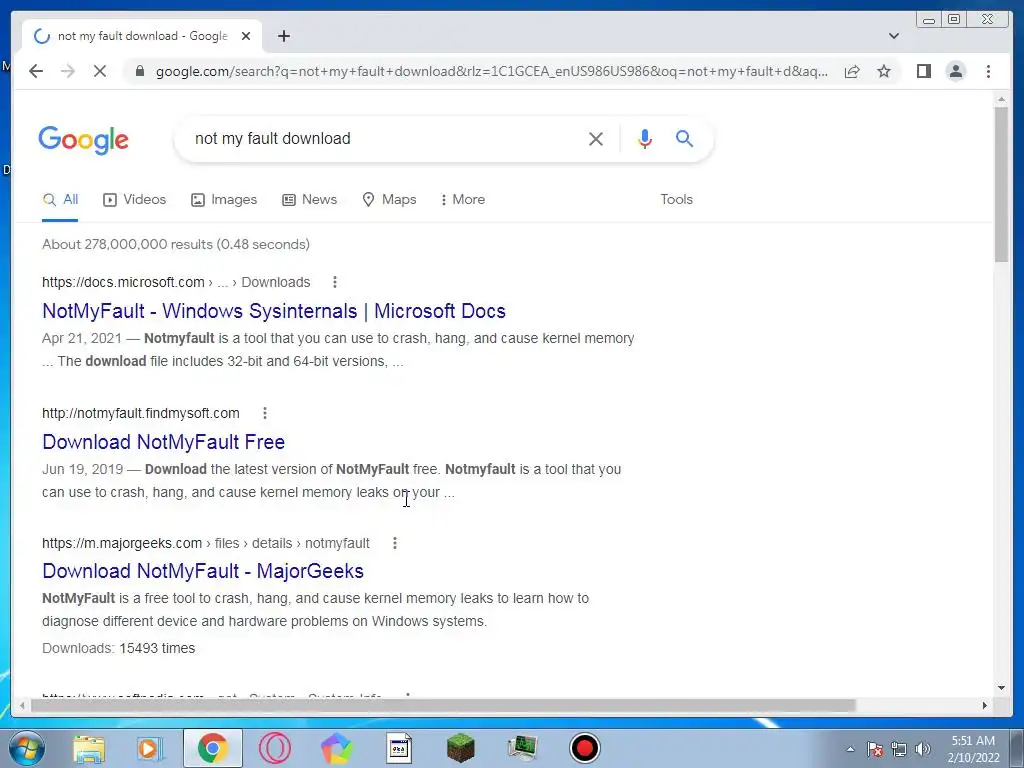The image size is (1024, 768).
Task: Close the 'not my fault download' tab
Action: [246, 36]
